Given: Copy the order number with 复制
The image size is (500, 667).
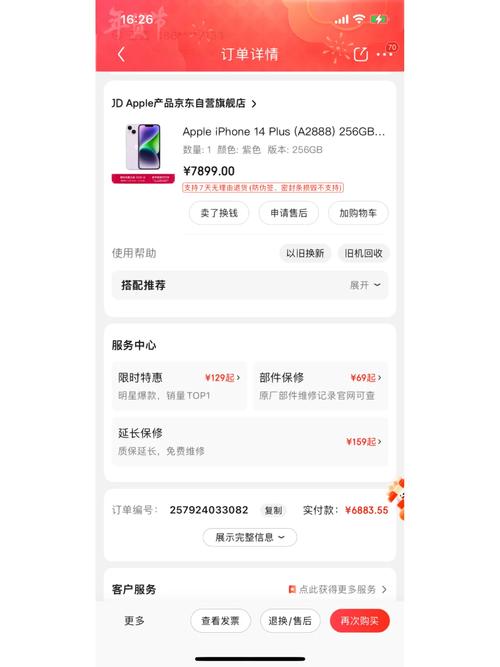Looking at the screenshot, I should [273, 510].
